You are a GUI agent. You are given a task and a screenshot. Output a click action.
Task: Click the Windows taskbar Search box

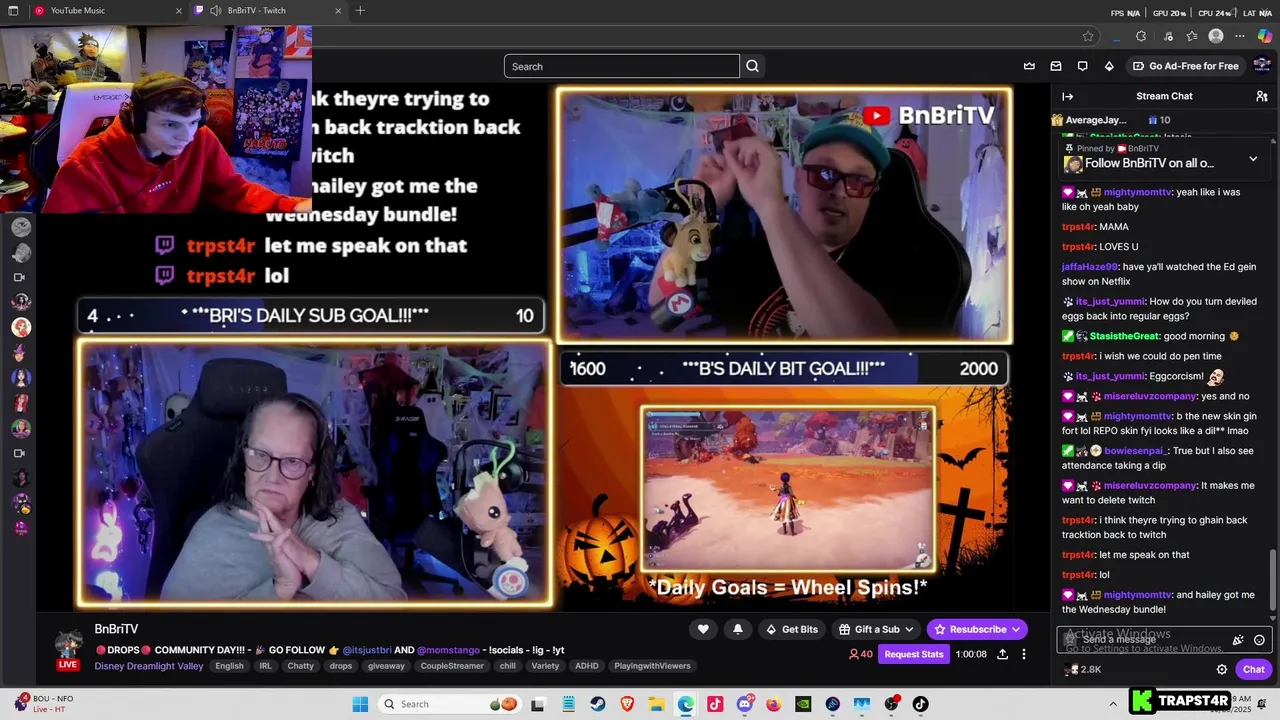[448, 704]
